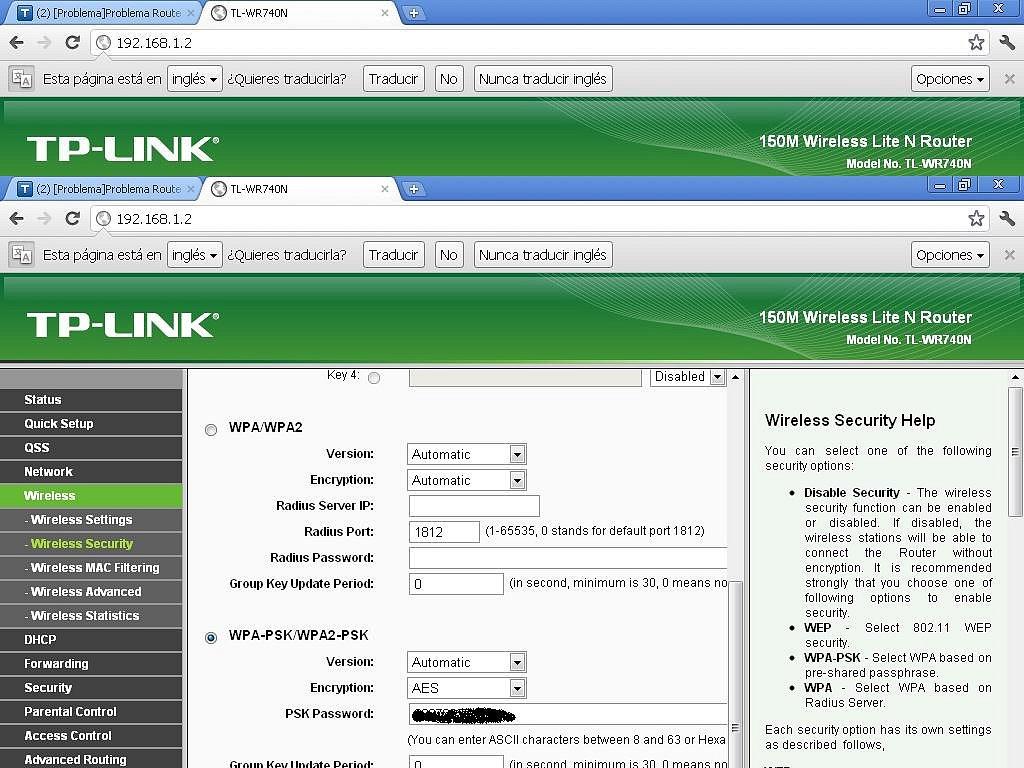Choose the Key 4 radio button
Viewport: 1024px width, 768px height.
(374, 378)
